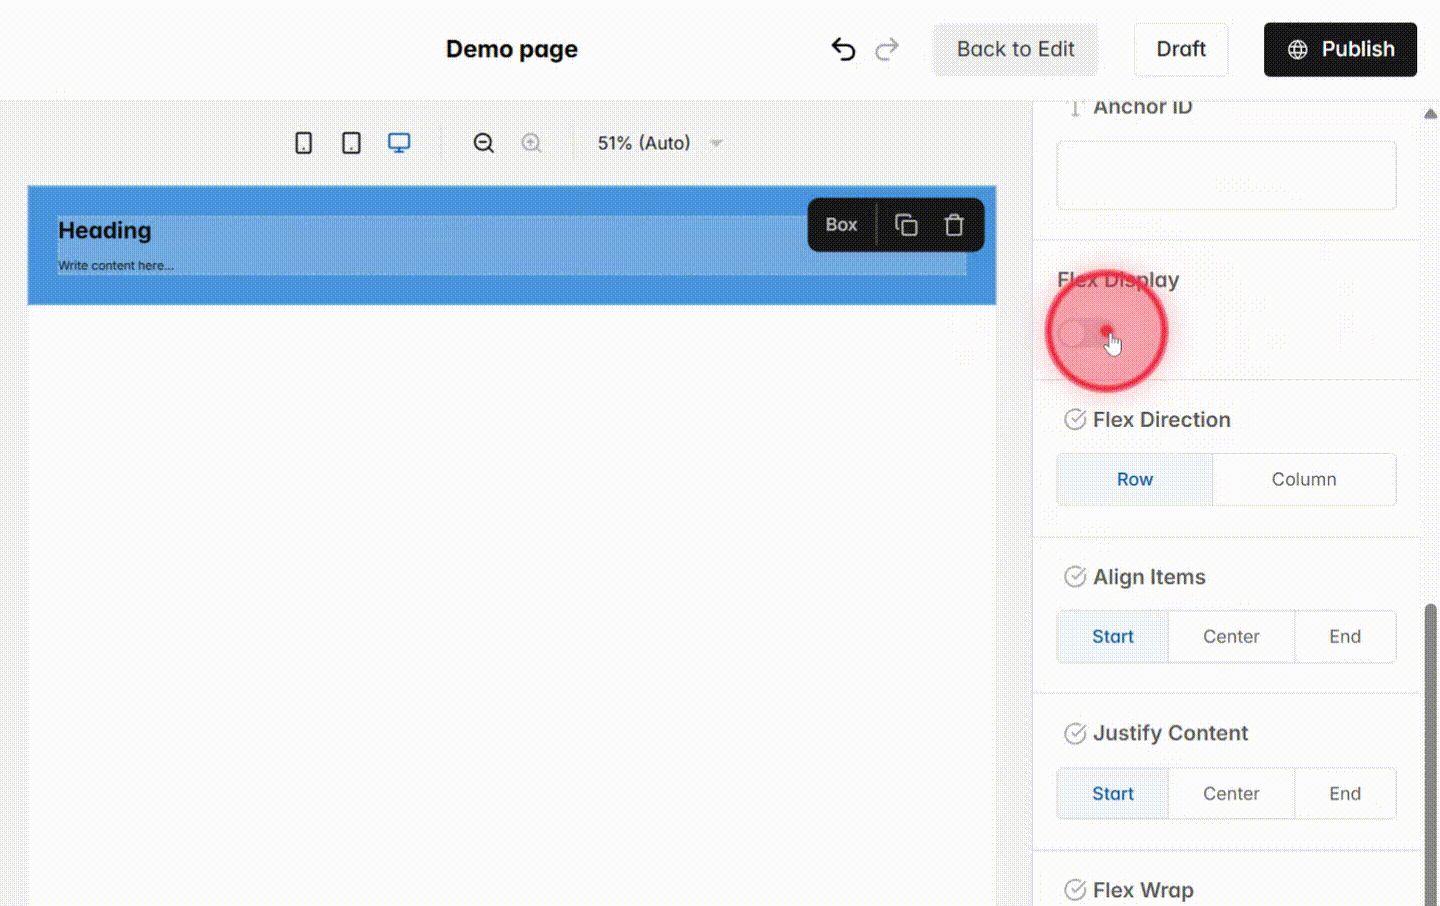Redo the last change

click(886, 49)
